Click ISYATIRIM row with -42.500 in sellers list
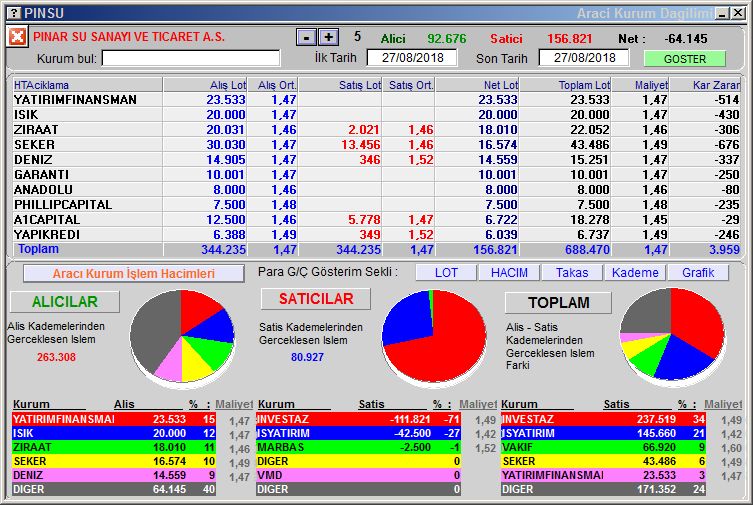Image resolution: width=753 pixels, height=505 pixels. (358, 433)
